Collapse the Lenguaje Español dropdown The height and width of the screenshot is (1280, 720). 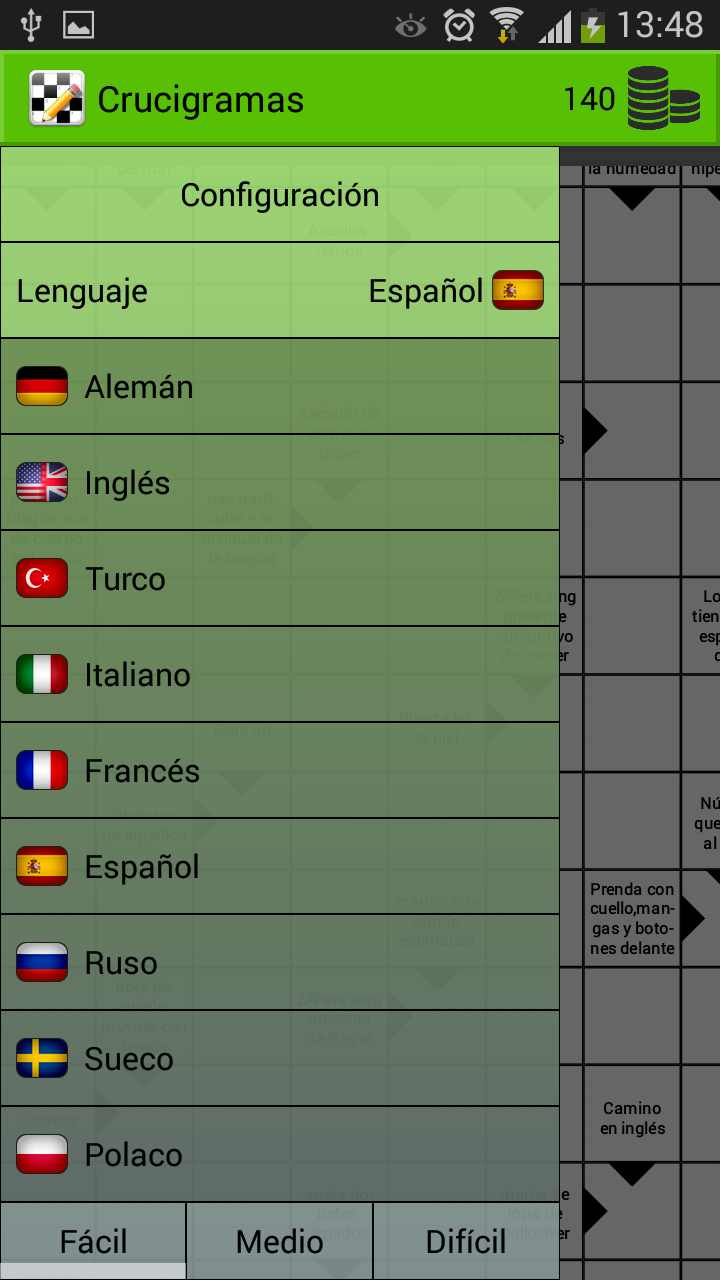pyautogui.click(x=280, y=290)
